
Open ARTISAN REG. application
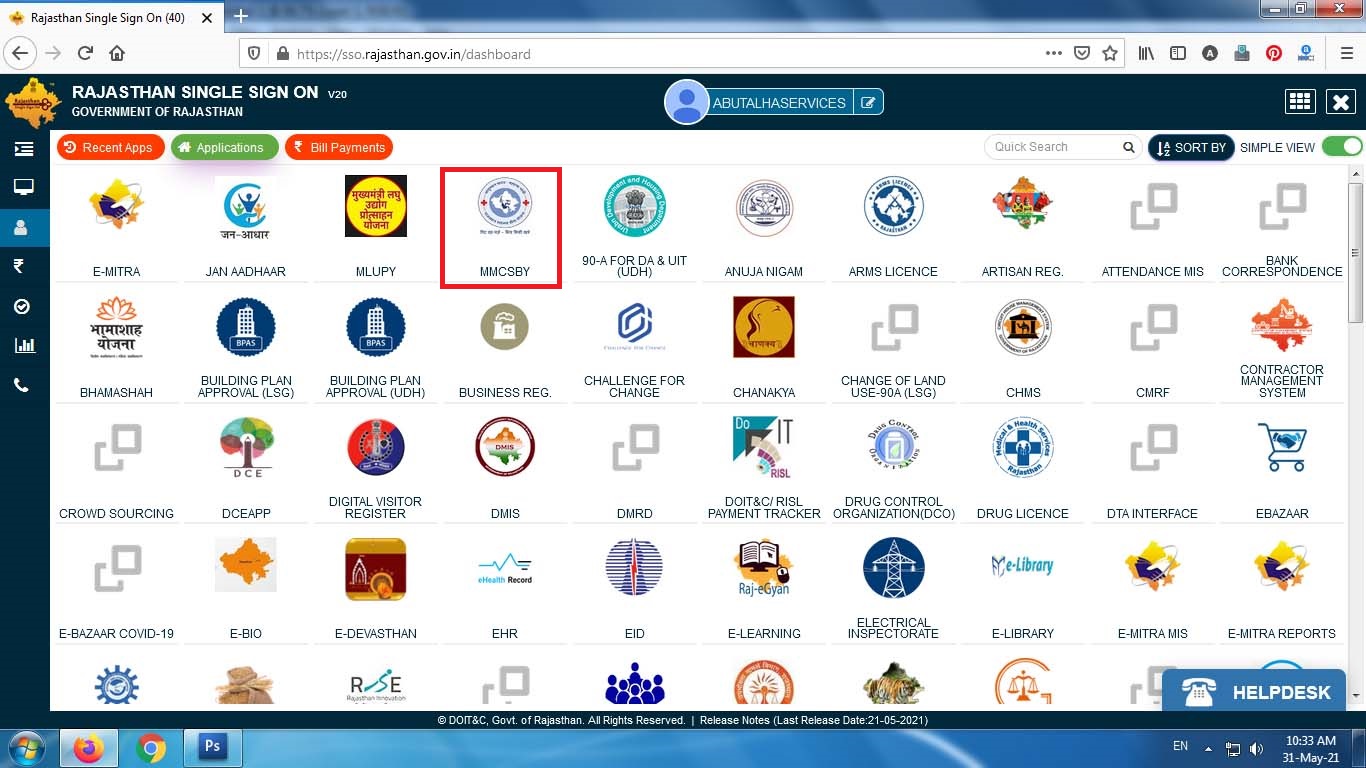tap(1023, 204)
